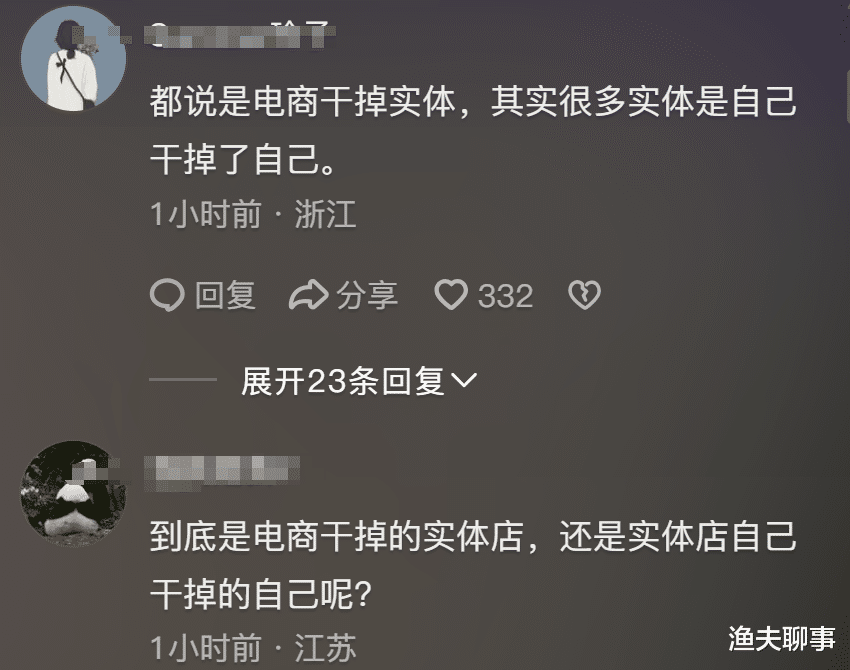Click the chevron beside 展开23条回复

pos(464,381)
